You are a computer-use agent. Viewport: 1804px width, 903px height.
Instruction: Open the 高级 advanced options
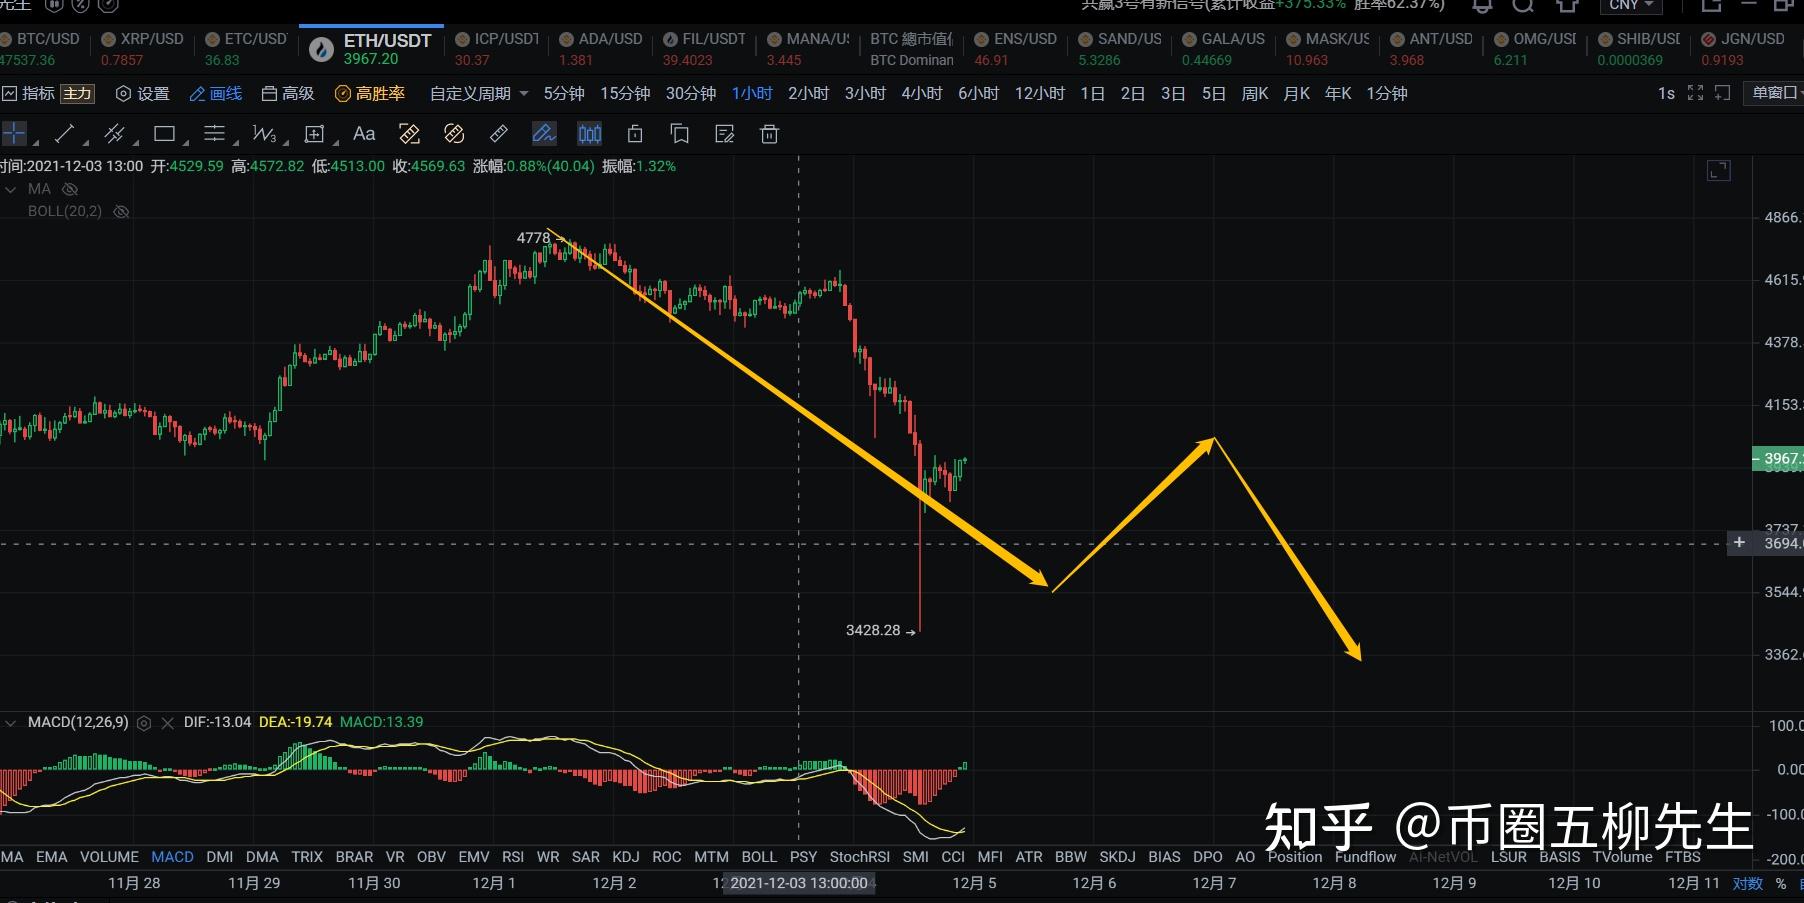288,93
